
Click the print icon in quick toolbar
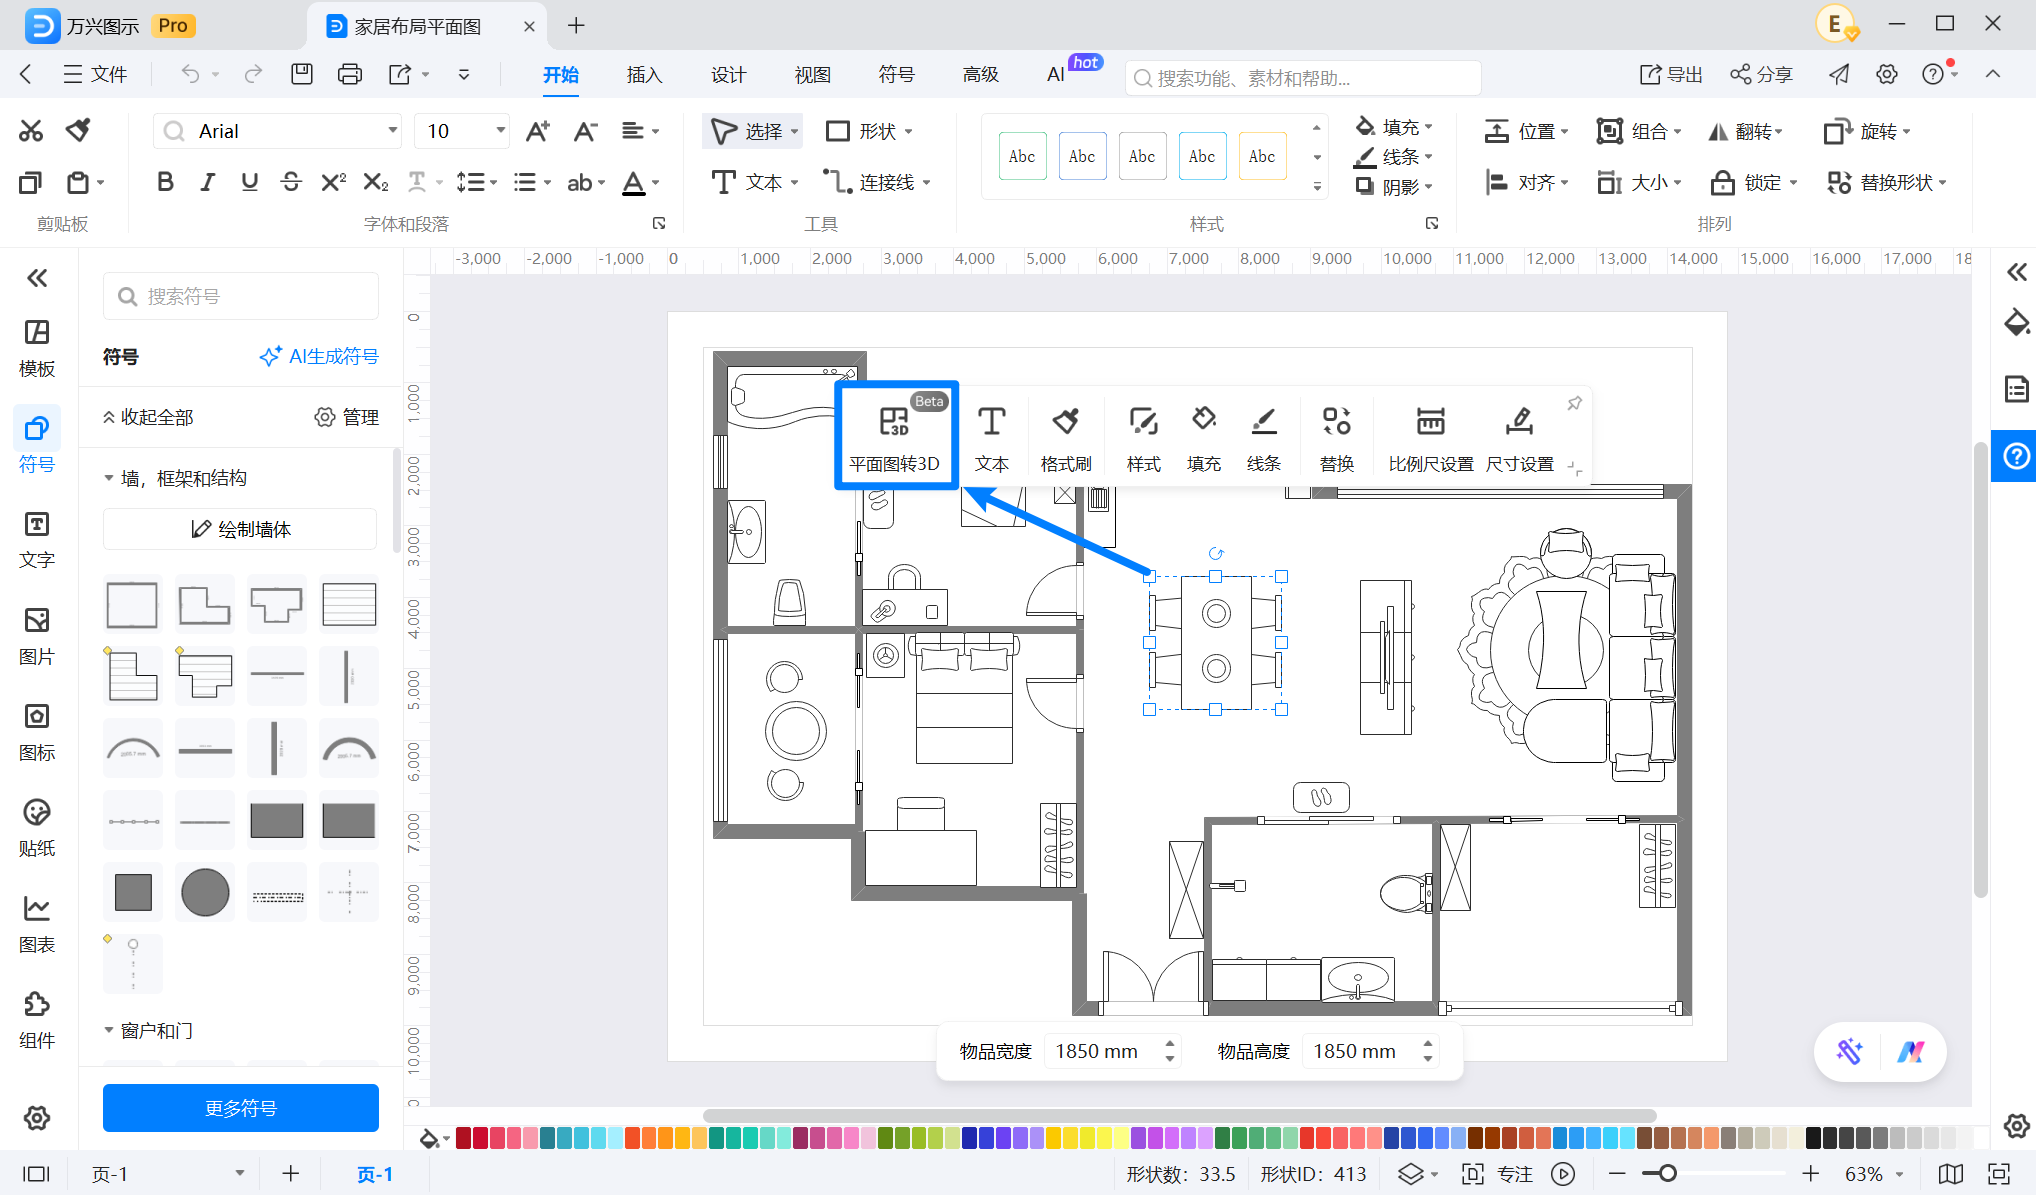pyautogui.click(x=350, y=74)
